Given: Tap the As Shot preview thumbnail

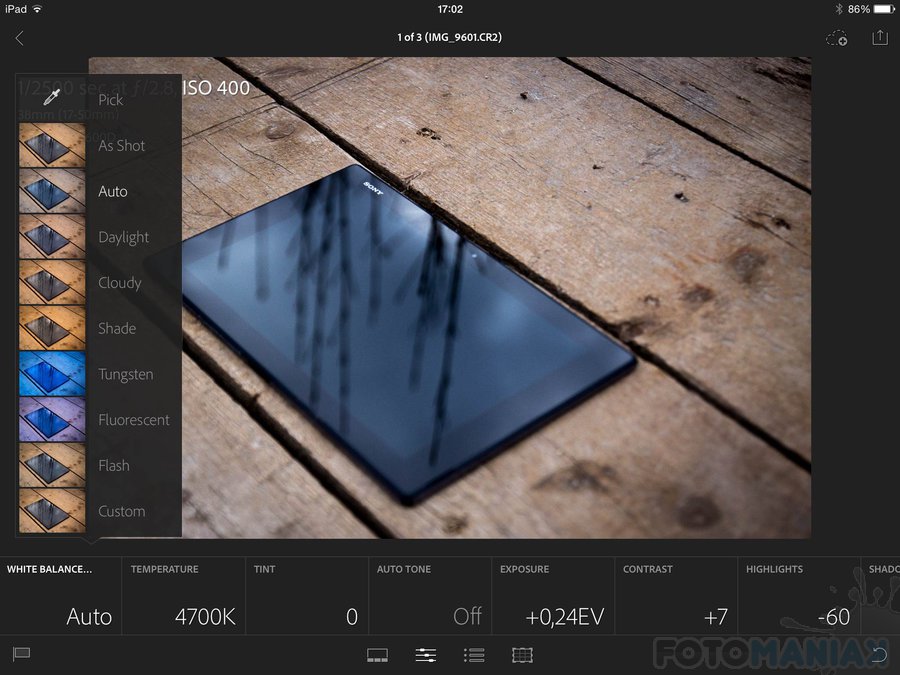Looking at the screenshot, I should (x=52, y=145).
